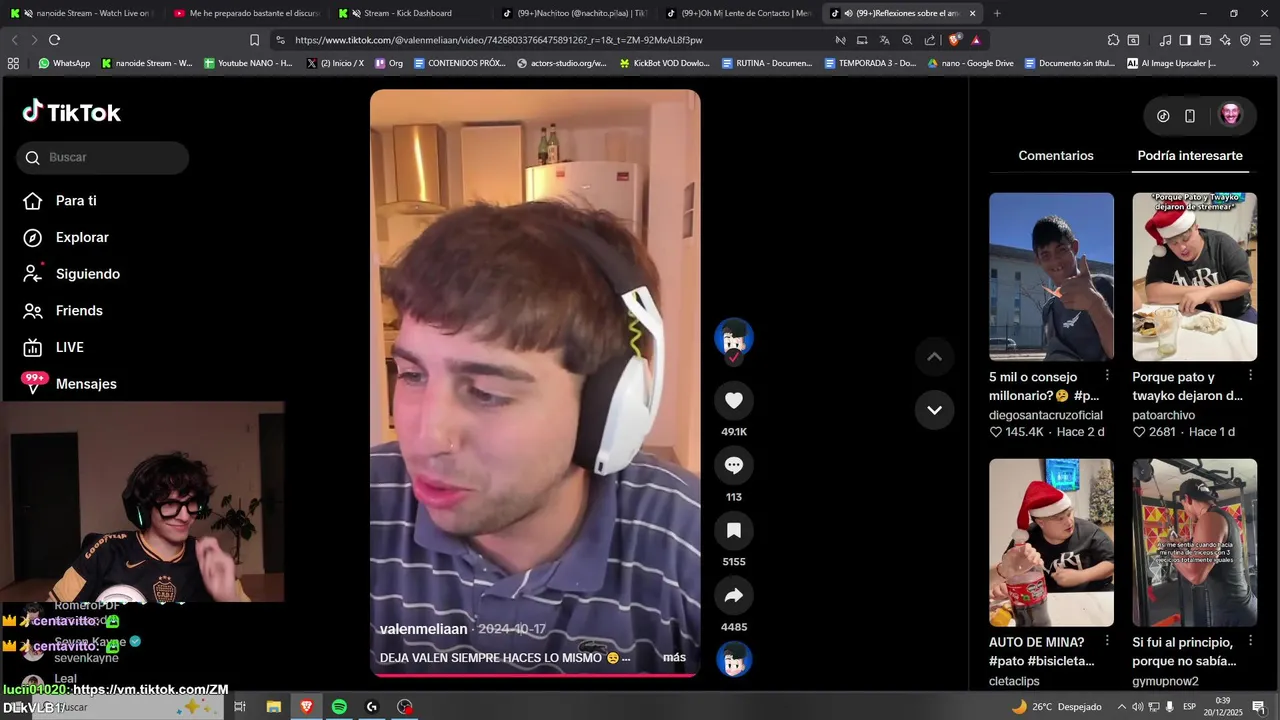Share the video with the arrow icon
Screen dimensions: 1280x720
tap(733, 596)
